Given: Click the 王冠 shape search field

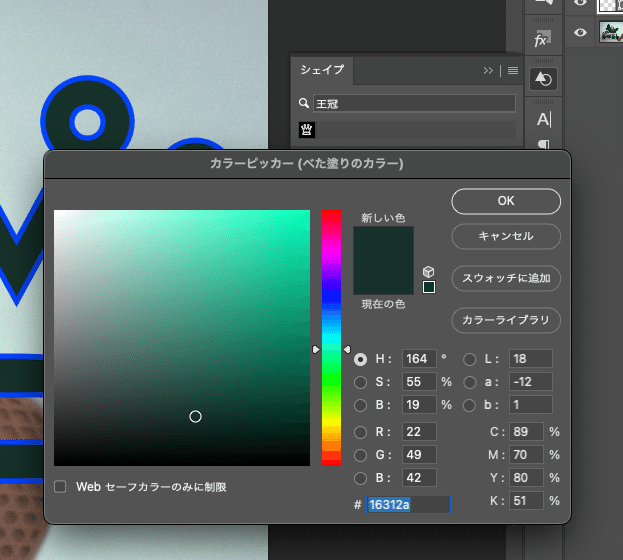Looking at the screenshot, I should [x=414, y=104].
